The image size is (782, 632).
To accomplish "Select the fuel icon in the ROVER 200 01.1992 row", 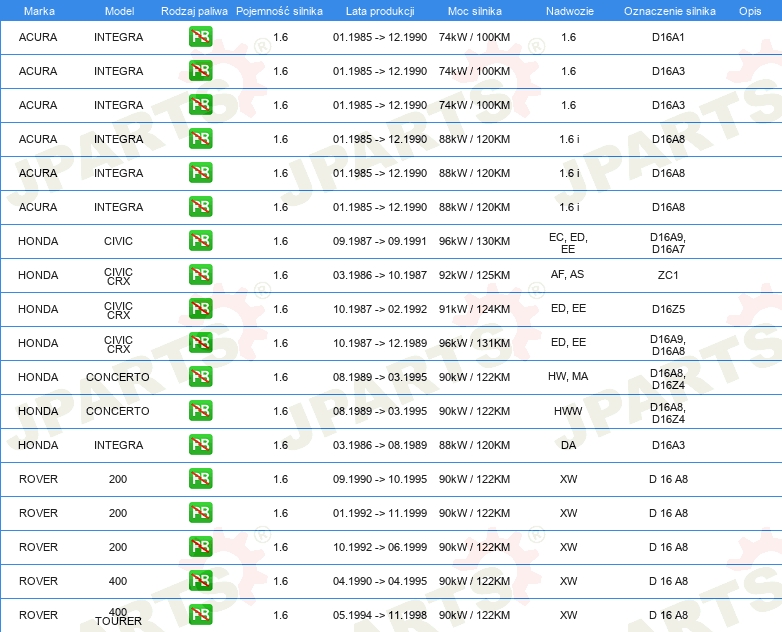I will (x=200, y=513).
